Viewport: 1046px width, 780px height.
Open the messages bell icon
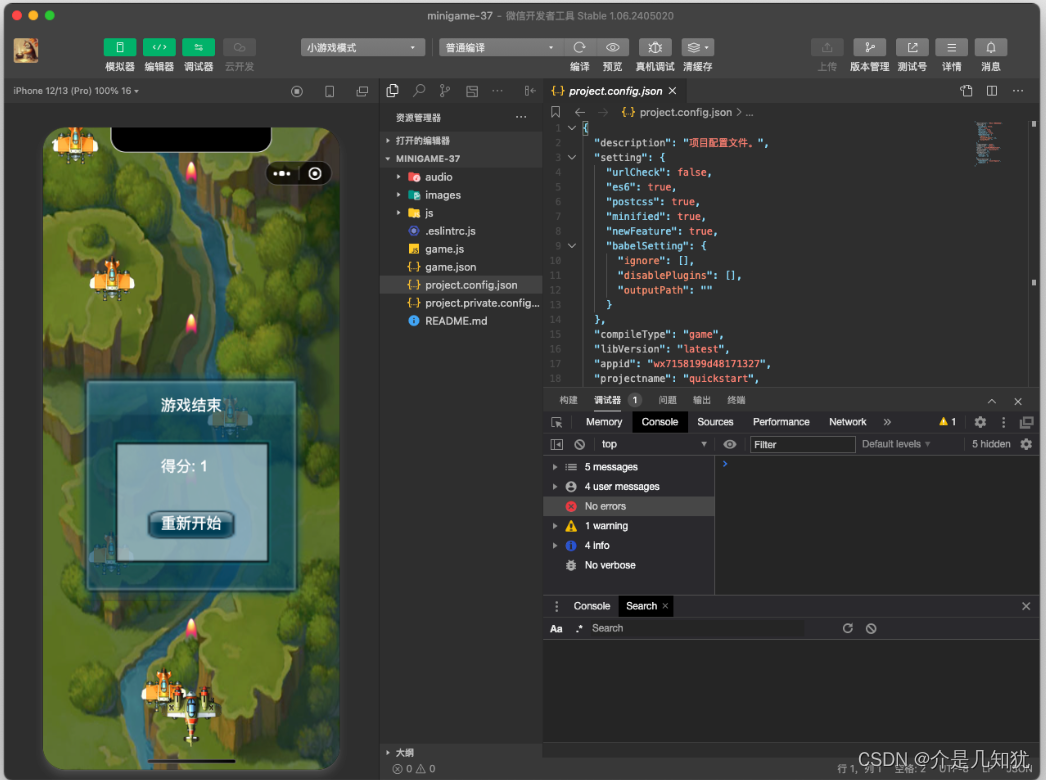point(991,47)
